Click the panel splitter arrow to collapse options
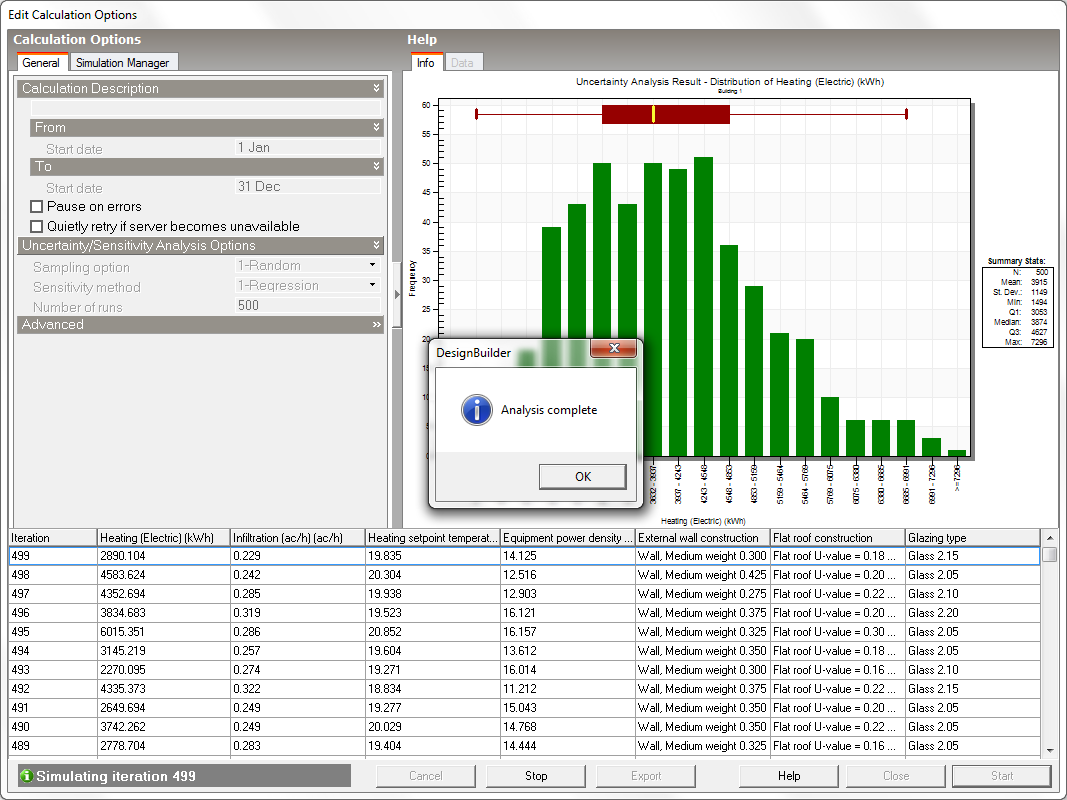This screenshot has width=1067, height=800. tap(397, 294)
